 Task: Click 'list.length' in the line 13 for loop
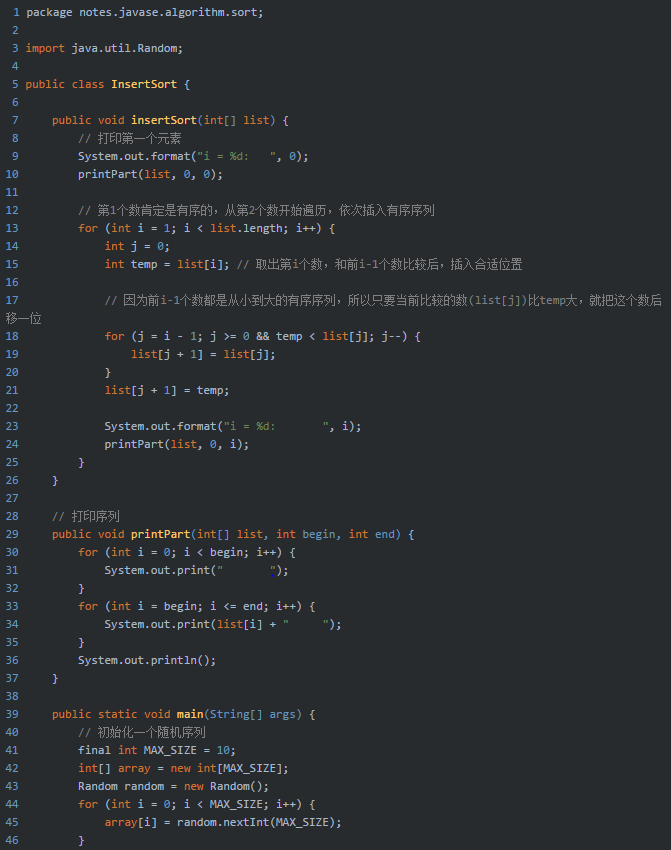[x=246, y=228]
